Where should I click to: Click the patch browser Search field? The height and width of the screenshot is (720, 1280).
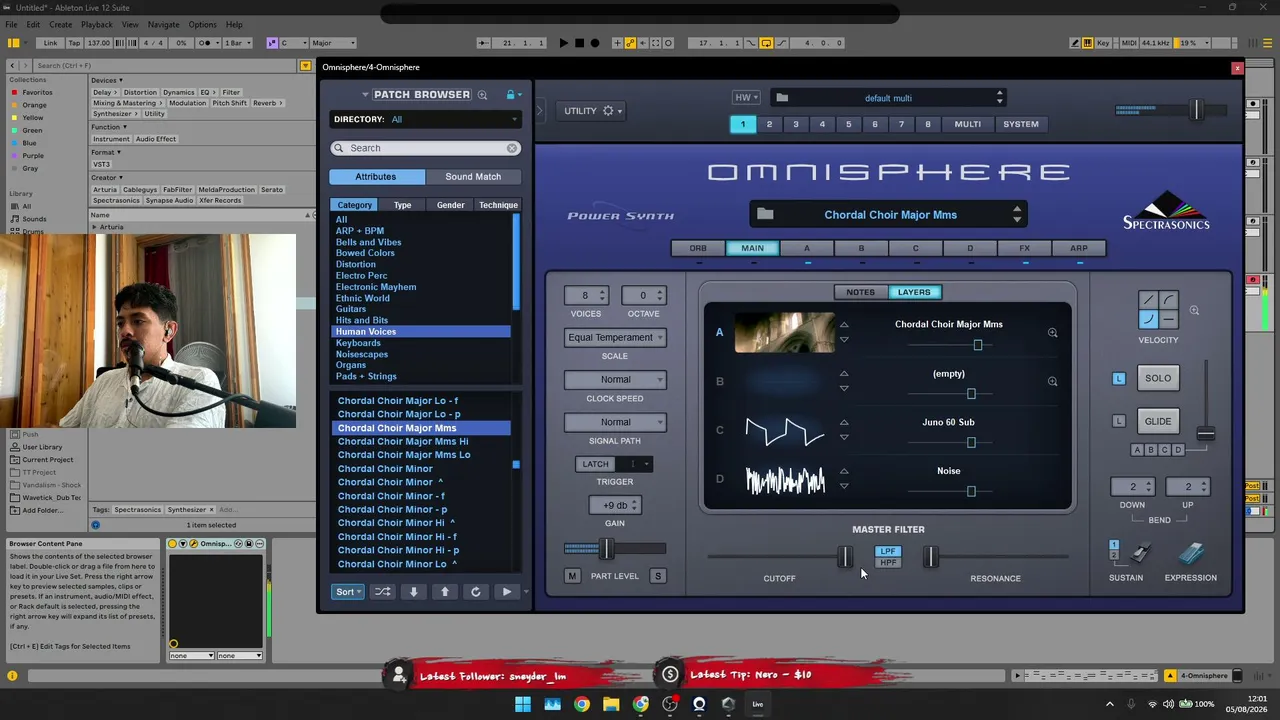point(426,148)
